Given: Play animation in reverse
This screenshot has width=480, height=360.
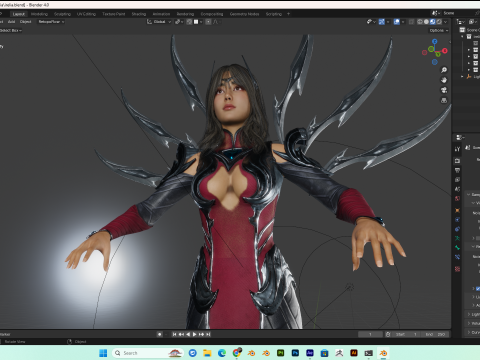Looking at the screenshot, I should (188, 334).
